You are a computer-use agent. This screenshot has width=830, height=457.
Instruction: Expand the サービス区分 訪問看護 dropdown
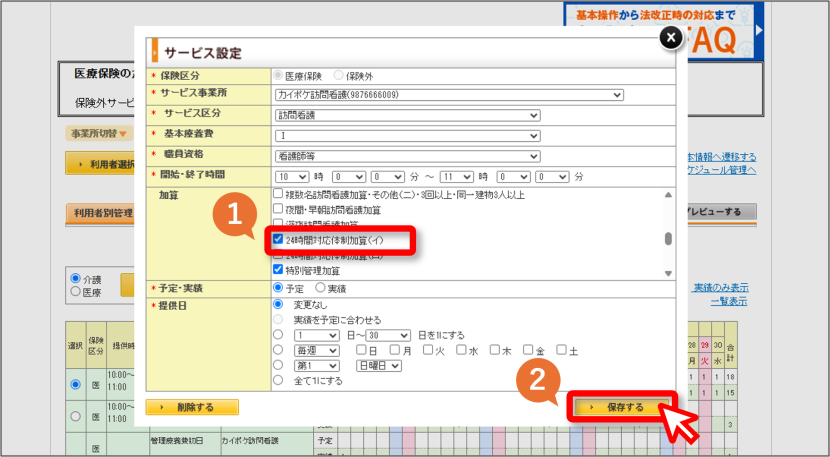pos(408,115)
